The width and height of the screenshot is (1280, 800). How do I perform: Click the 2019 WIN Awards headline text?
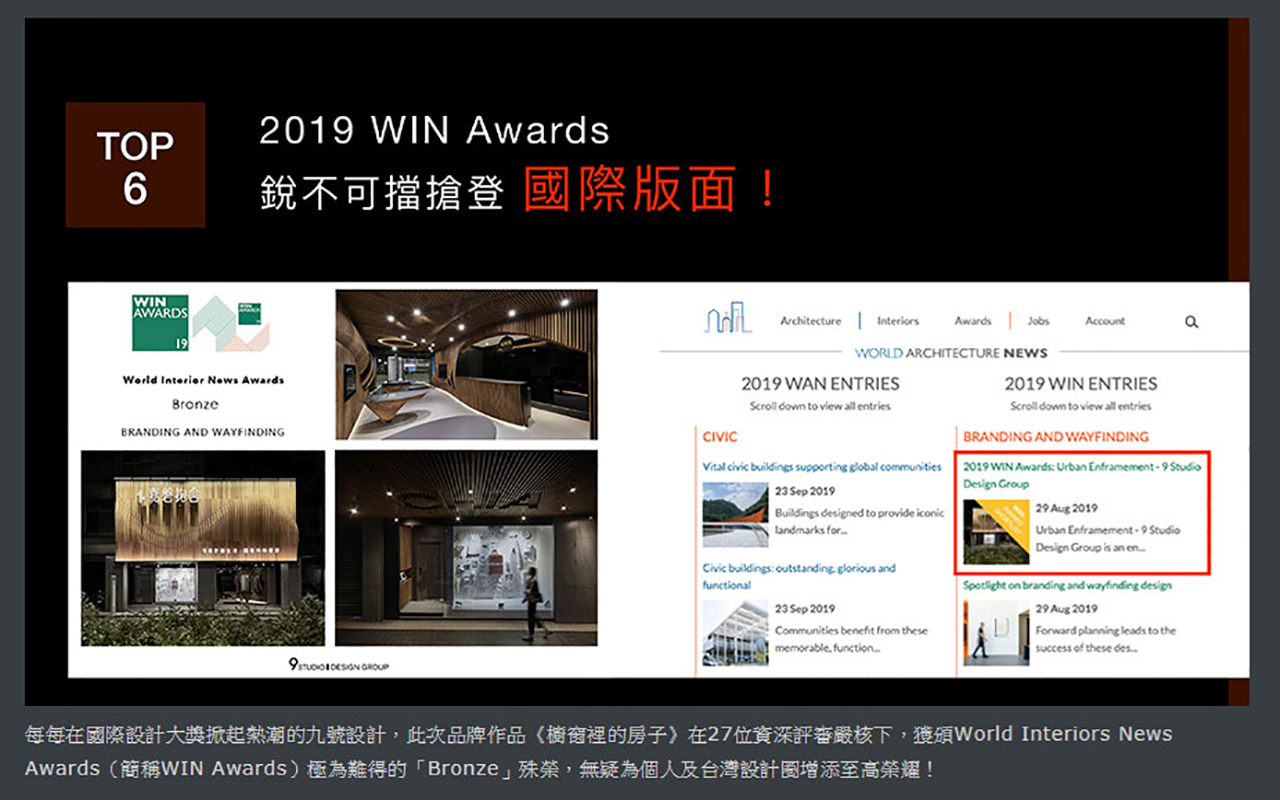434,131
